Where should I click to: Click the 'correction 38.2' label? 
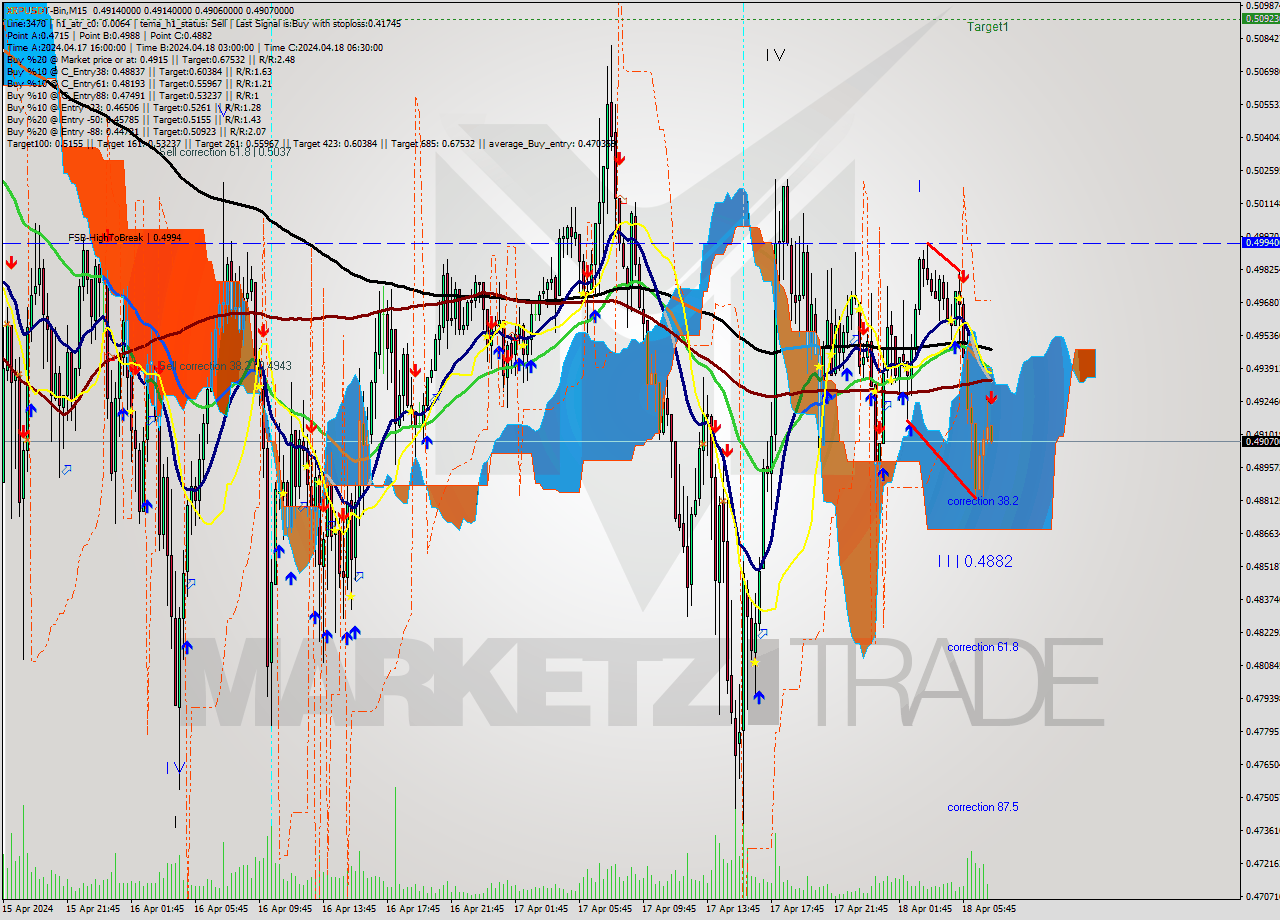[983, 501]
